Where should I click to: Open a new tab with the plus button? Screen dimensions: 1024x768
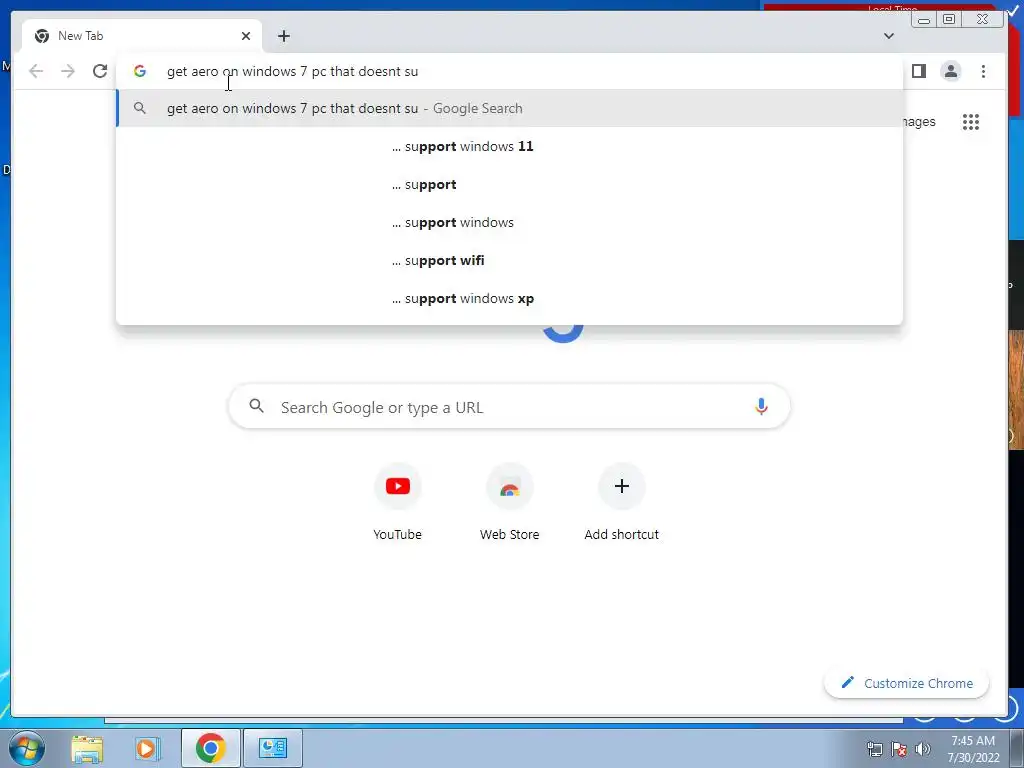click(283, 36)
